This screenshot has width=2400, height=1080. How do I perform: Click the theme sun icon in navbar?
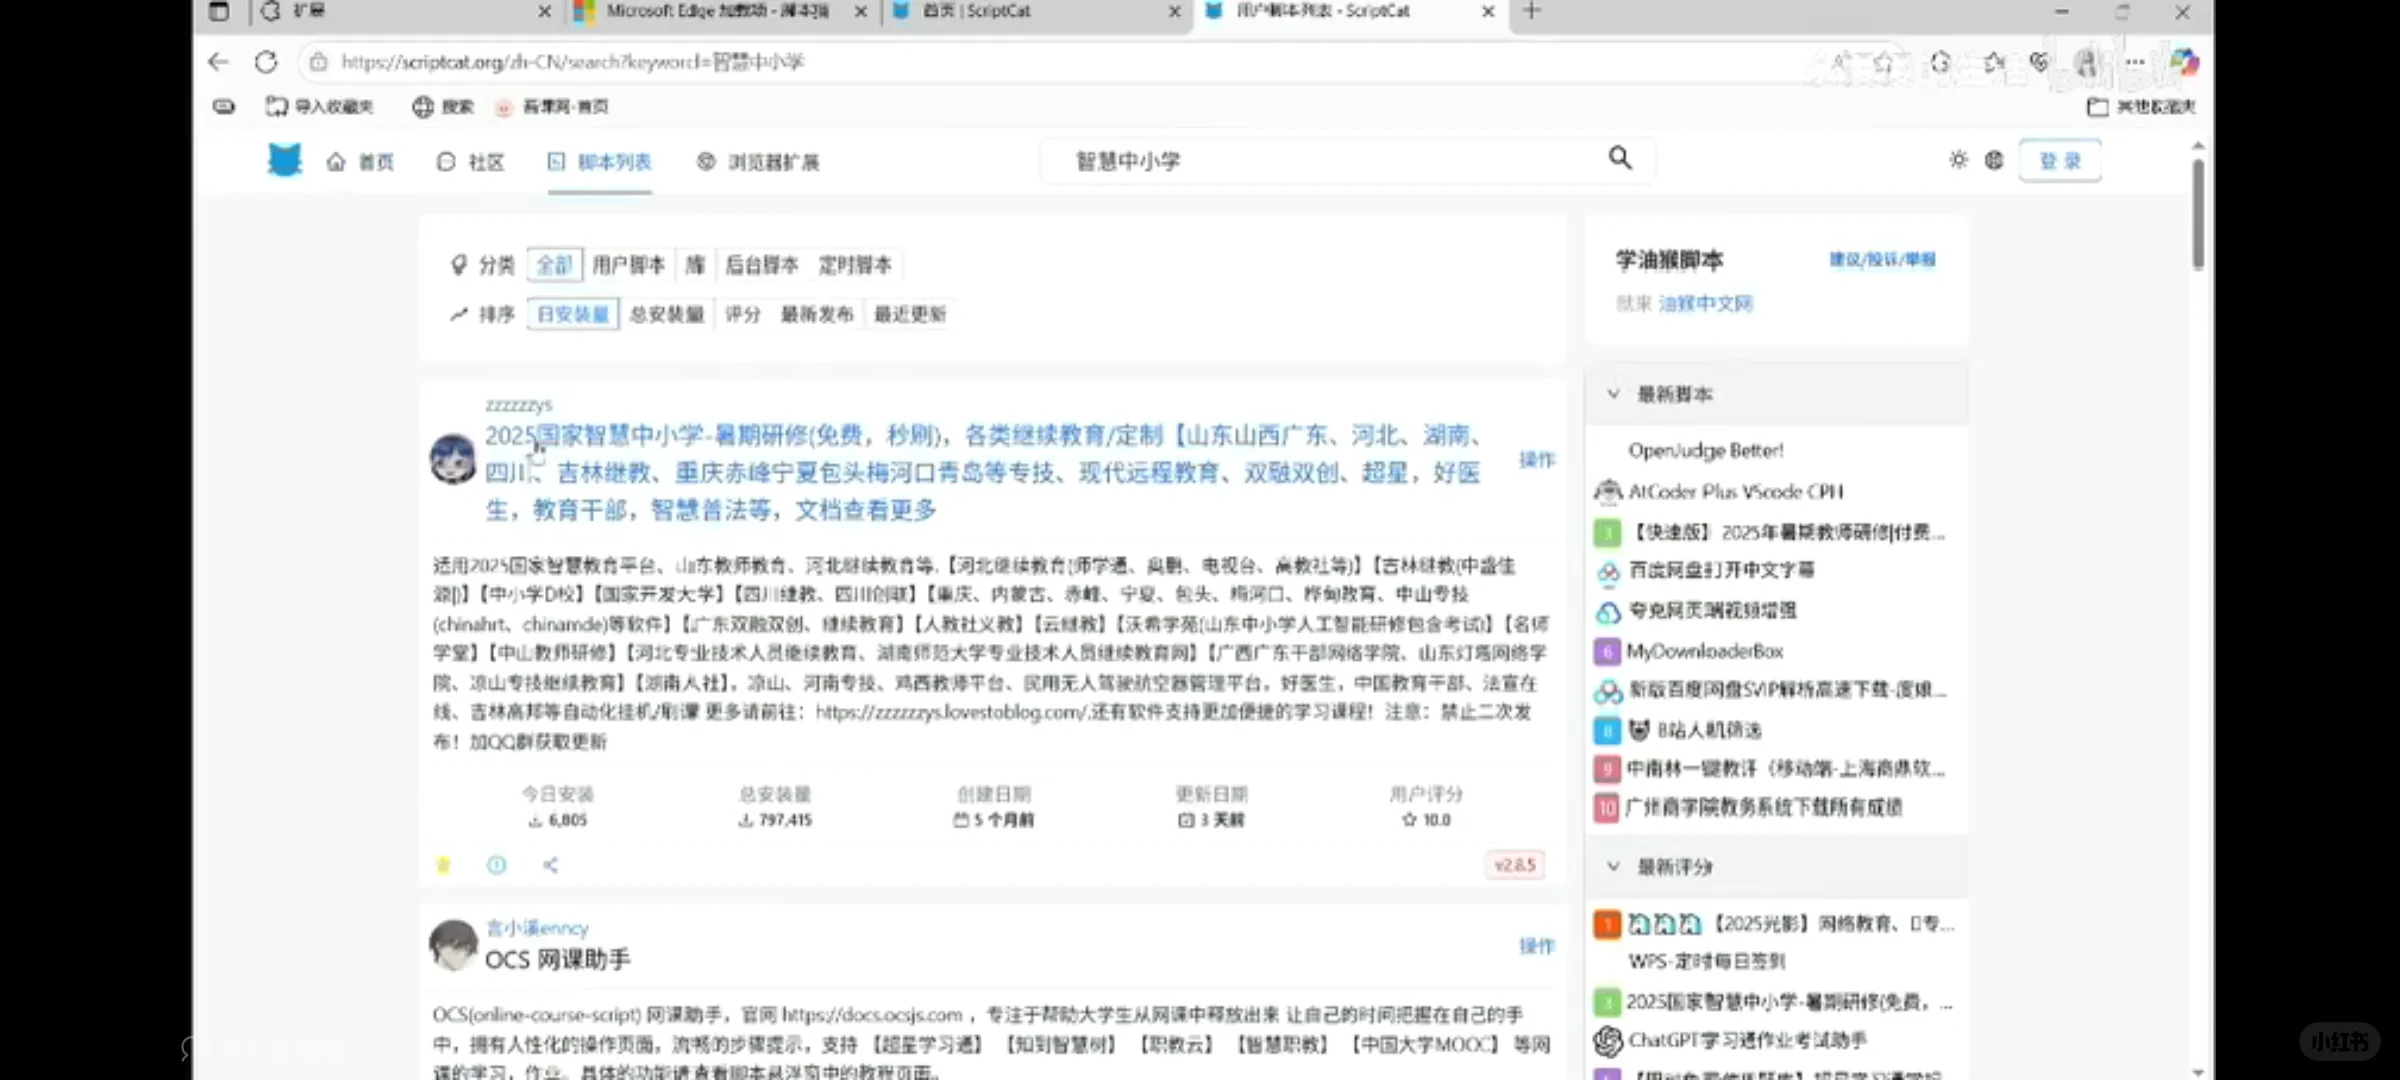1957,160
